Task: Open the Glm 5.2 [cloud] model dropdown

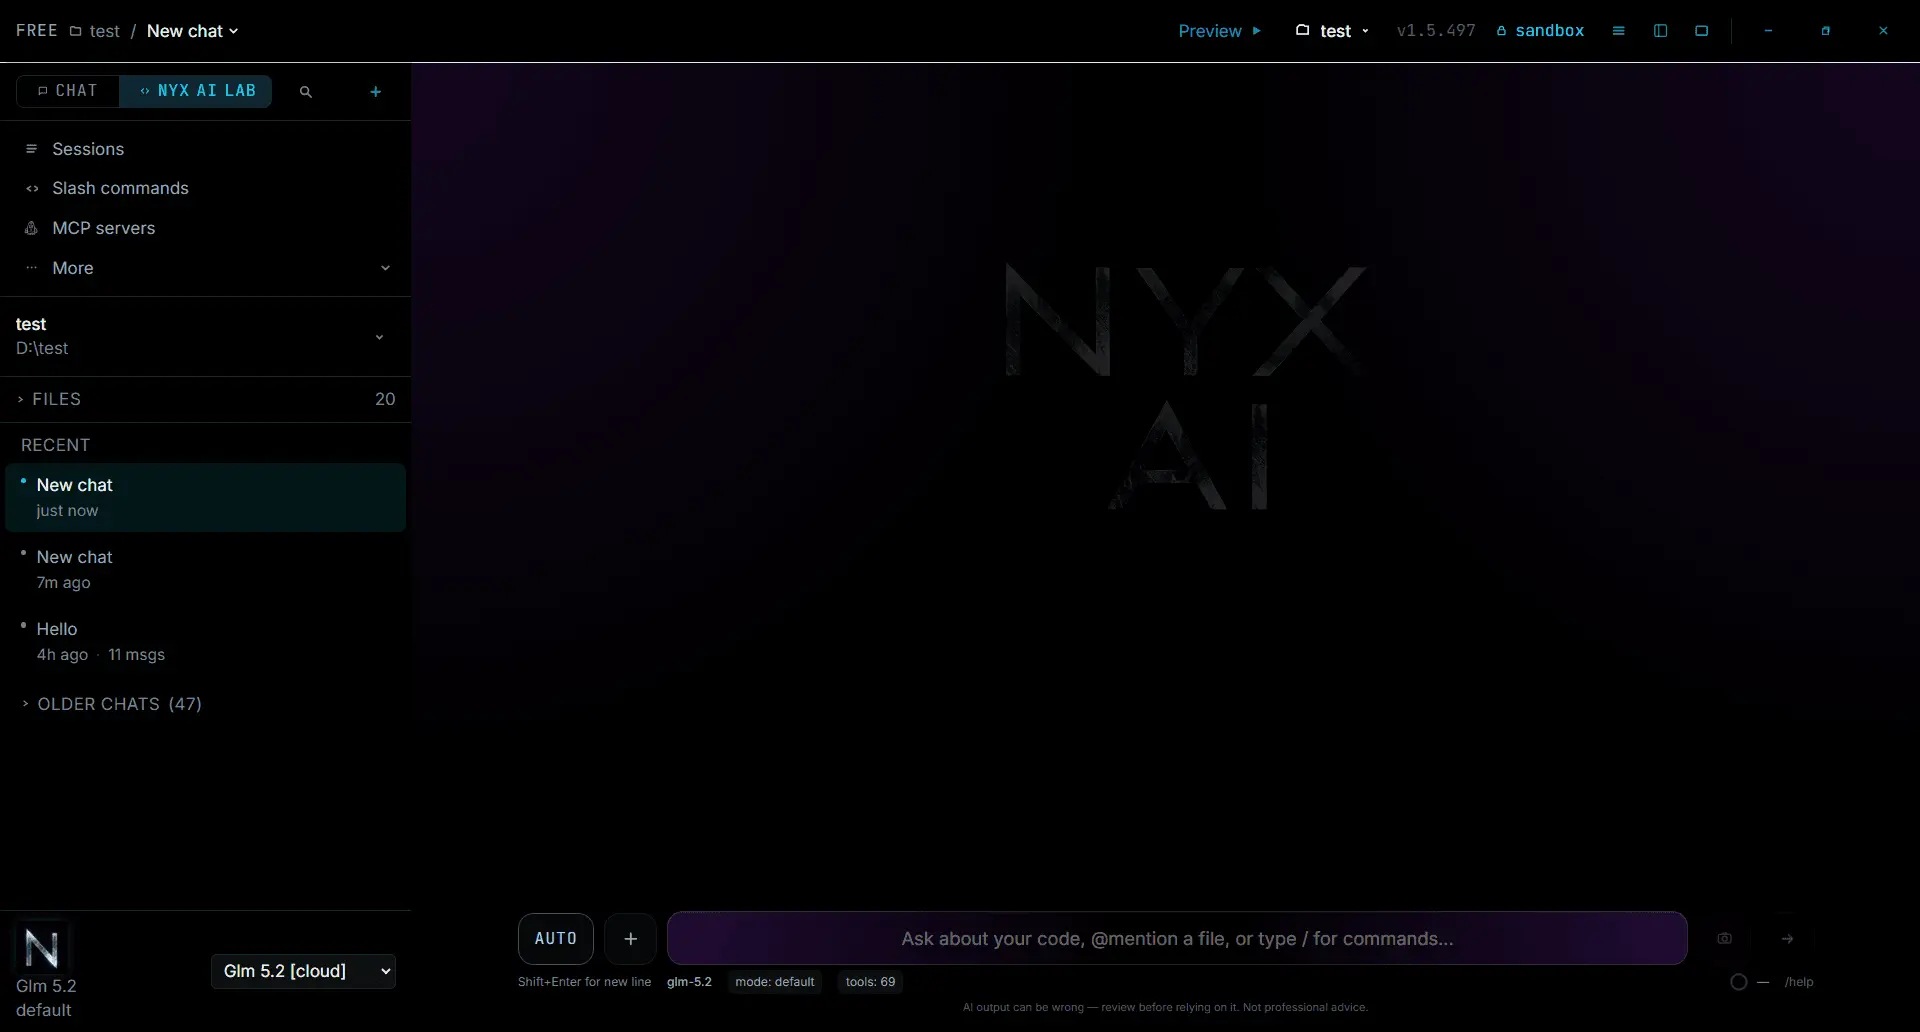Action: [x=303, y=971]
